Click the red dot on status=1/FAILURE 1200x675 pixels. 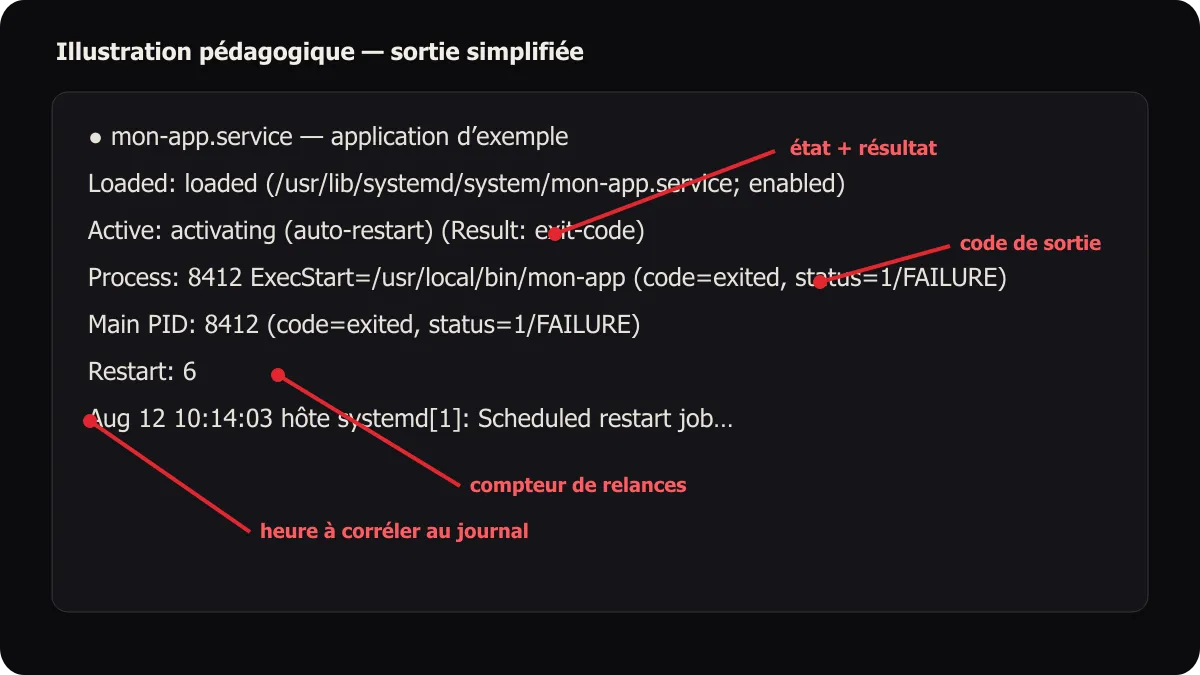(x=819, y=282)
